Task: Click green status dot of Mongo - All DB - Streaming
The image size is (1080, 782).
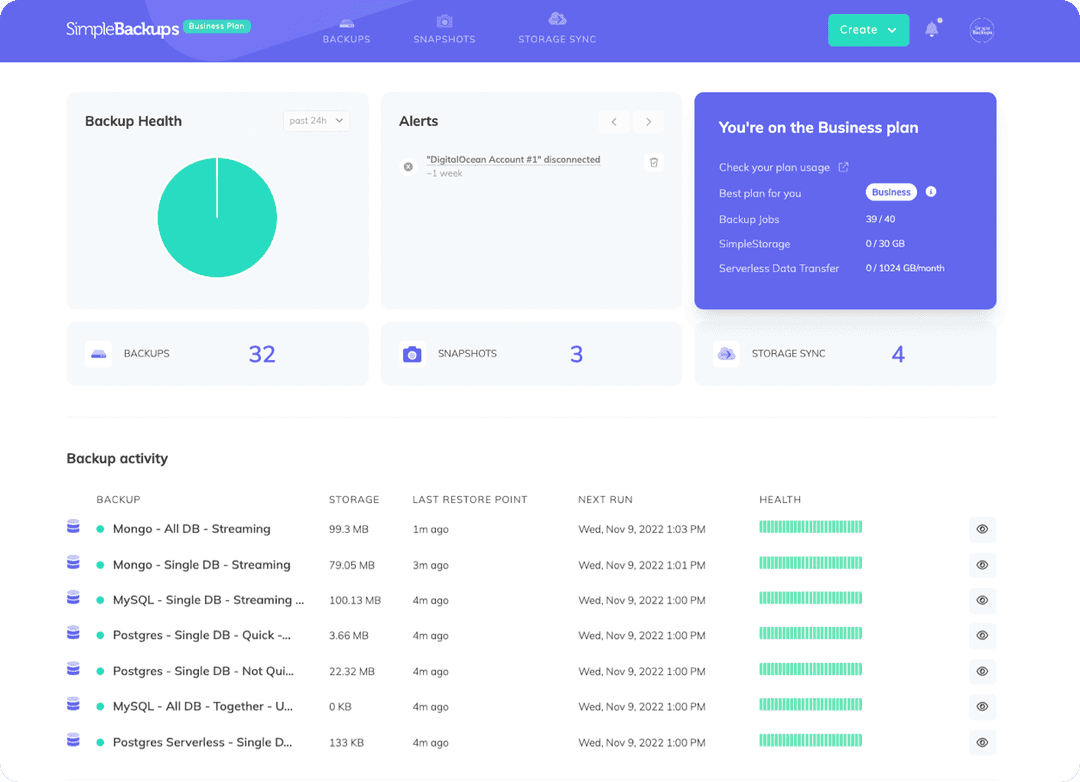Action: (x=100, y=529)
